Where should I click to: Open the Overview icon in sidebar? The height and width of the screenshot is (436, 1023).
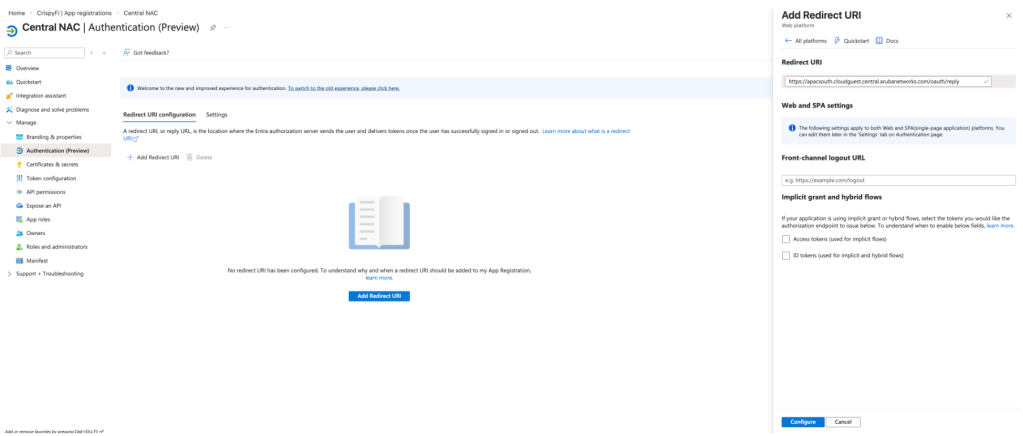click(9, 68)
